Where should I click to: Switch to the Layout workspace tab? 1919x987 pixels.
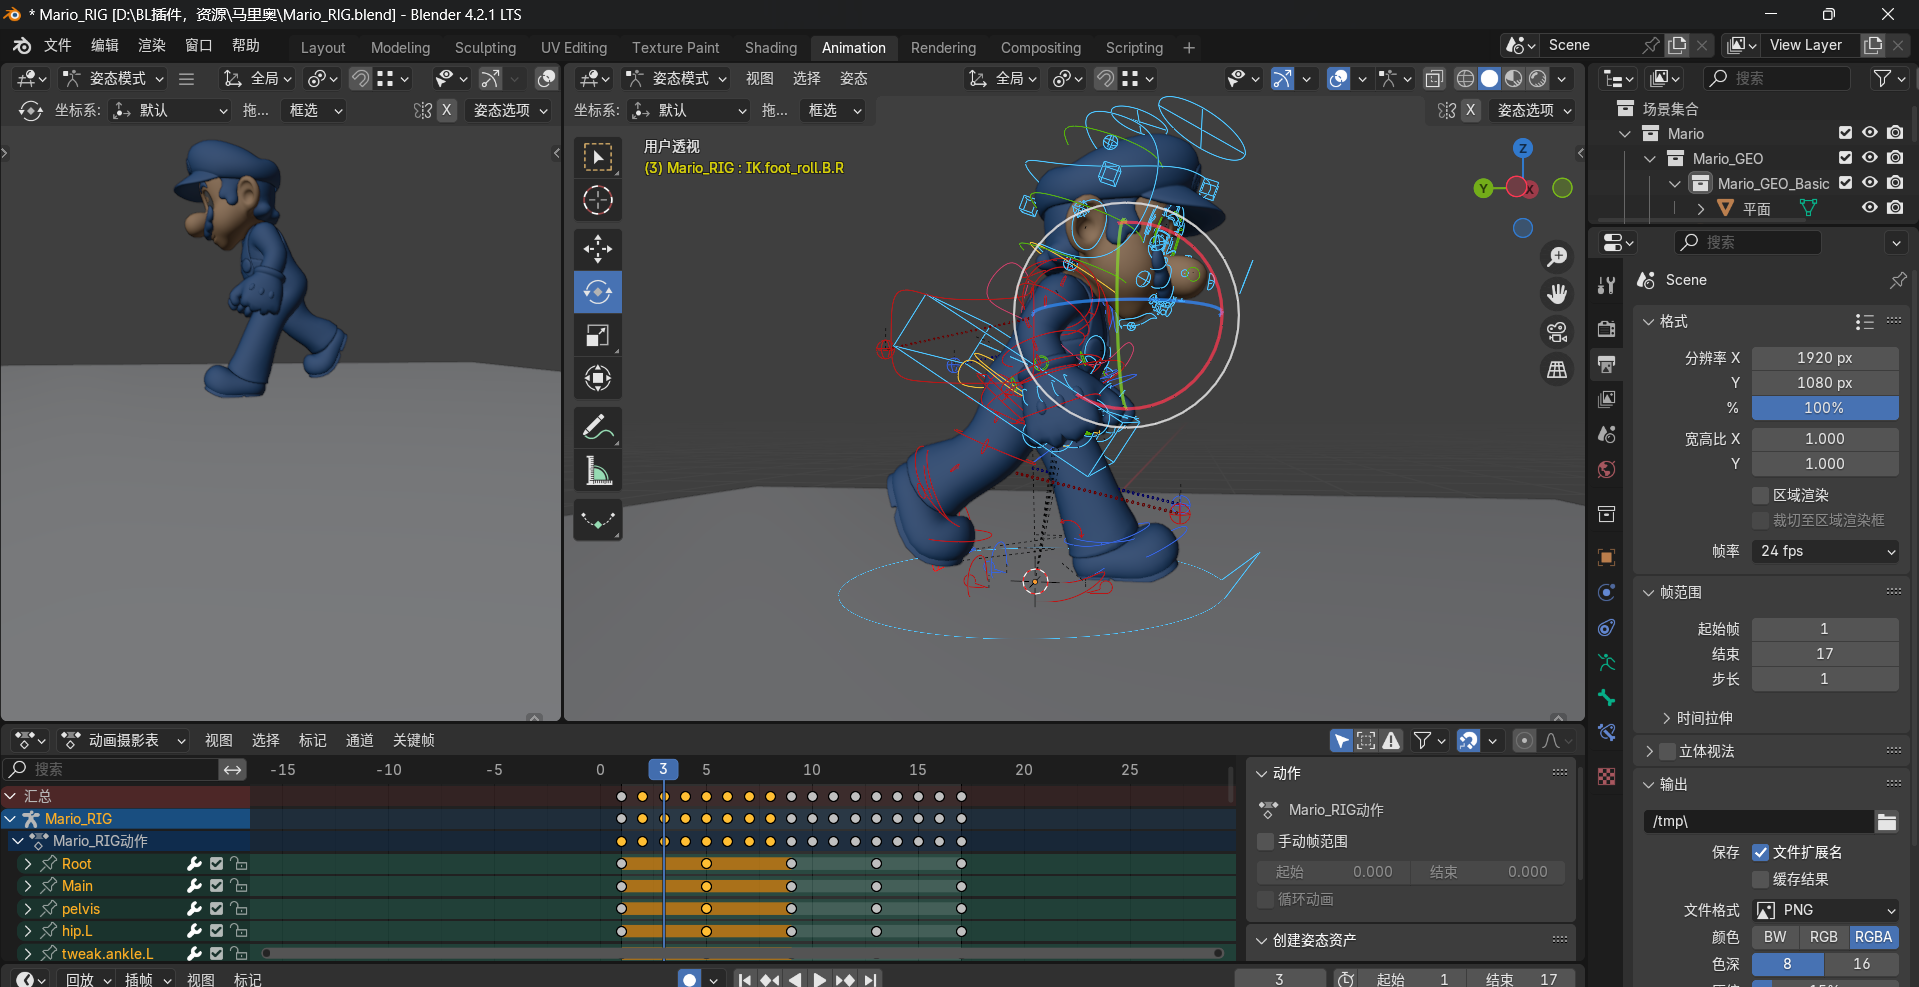tap(323, 47)
